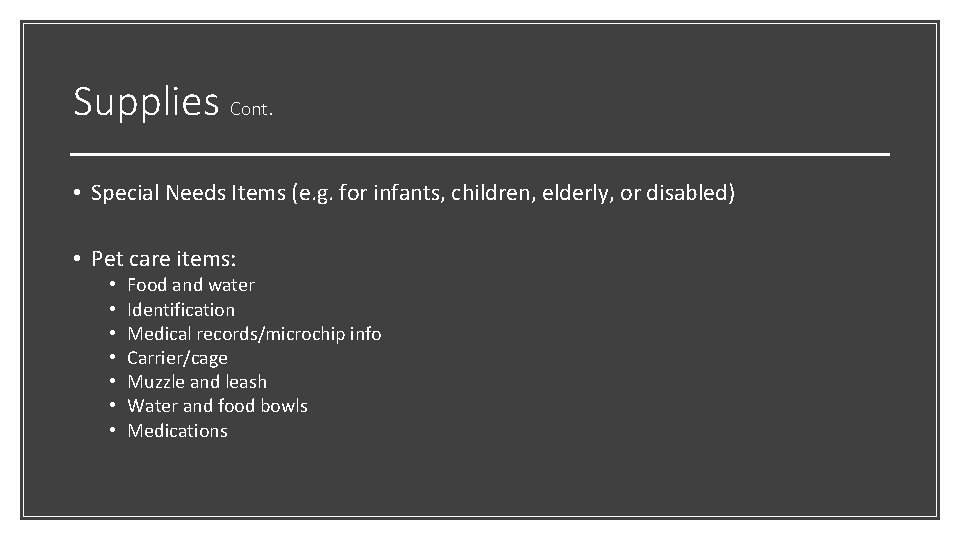This screenshot has width=960, height=540.
Task: Click the bullet dot before "Pet care items"
Action: [77, 259]
